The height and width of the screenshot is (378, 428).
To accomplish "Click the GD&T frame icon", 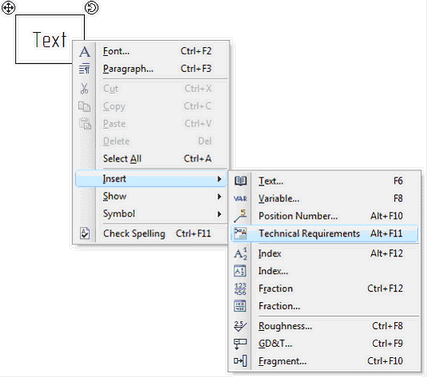I will point(240,344).
